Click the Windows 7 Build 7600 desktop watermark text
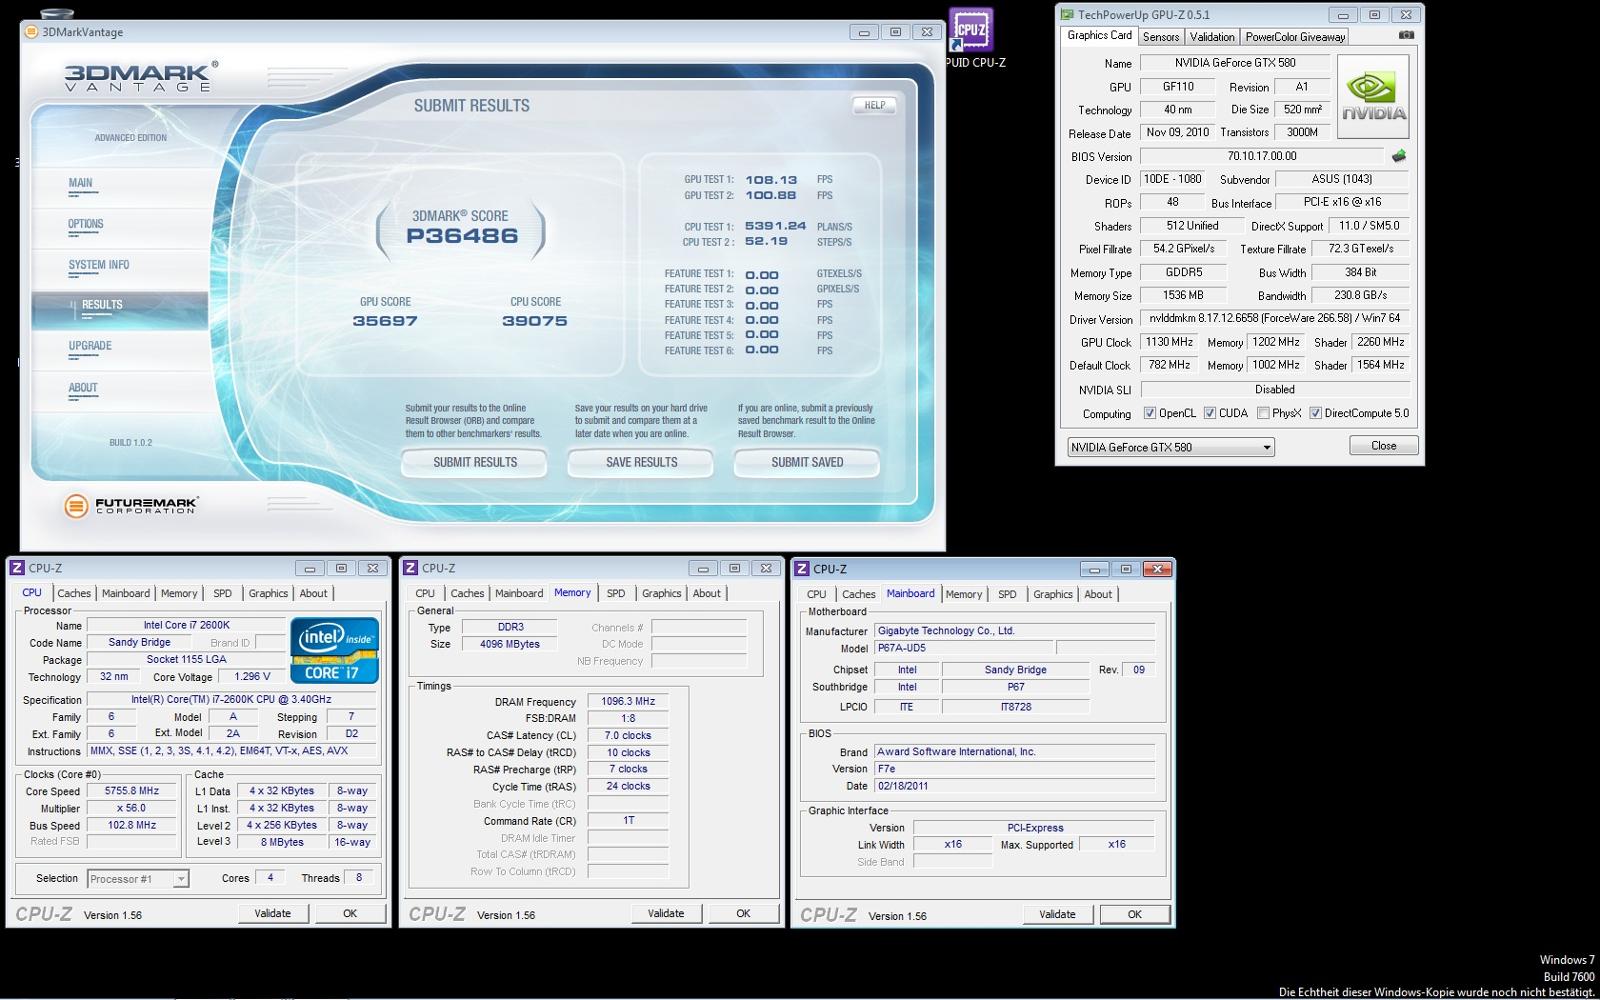Screen dimensions: 1600x1000 [x=1567, y=968]
